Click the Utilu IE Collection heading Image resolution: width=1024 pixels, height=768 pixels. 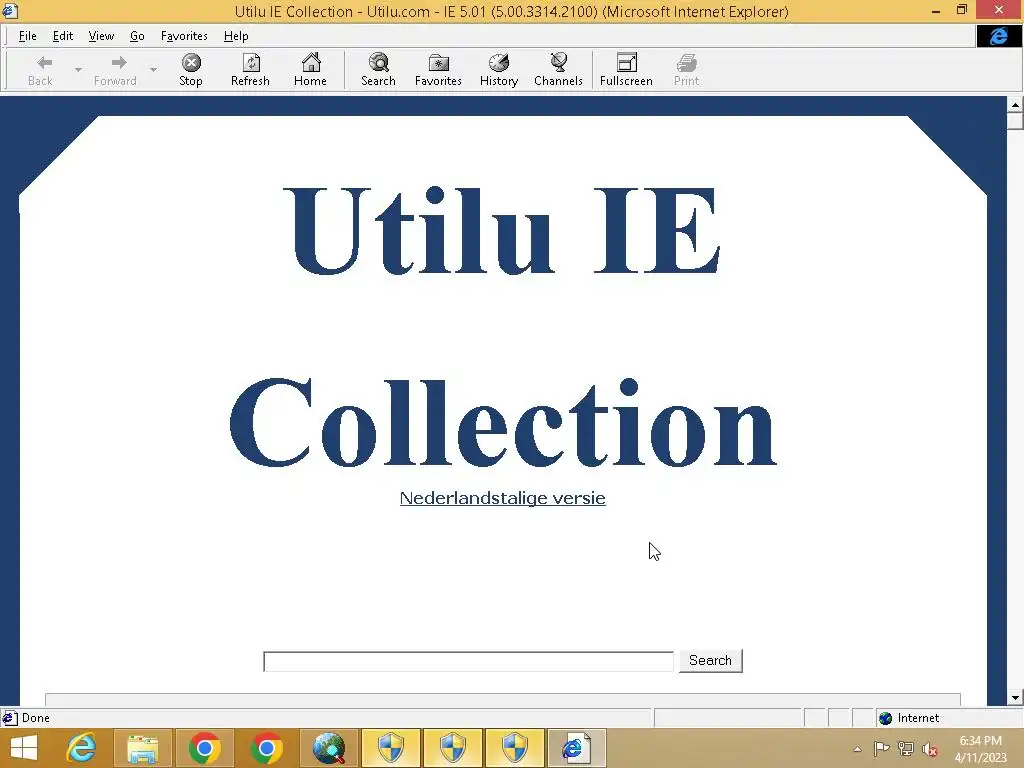pyautogui.click(x=503, y=327)
